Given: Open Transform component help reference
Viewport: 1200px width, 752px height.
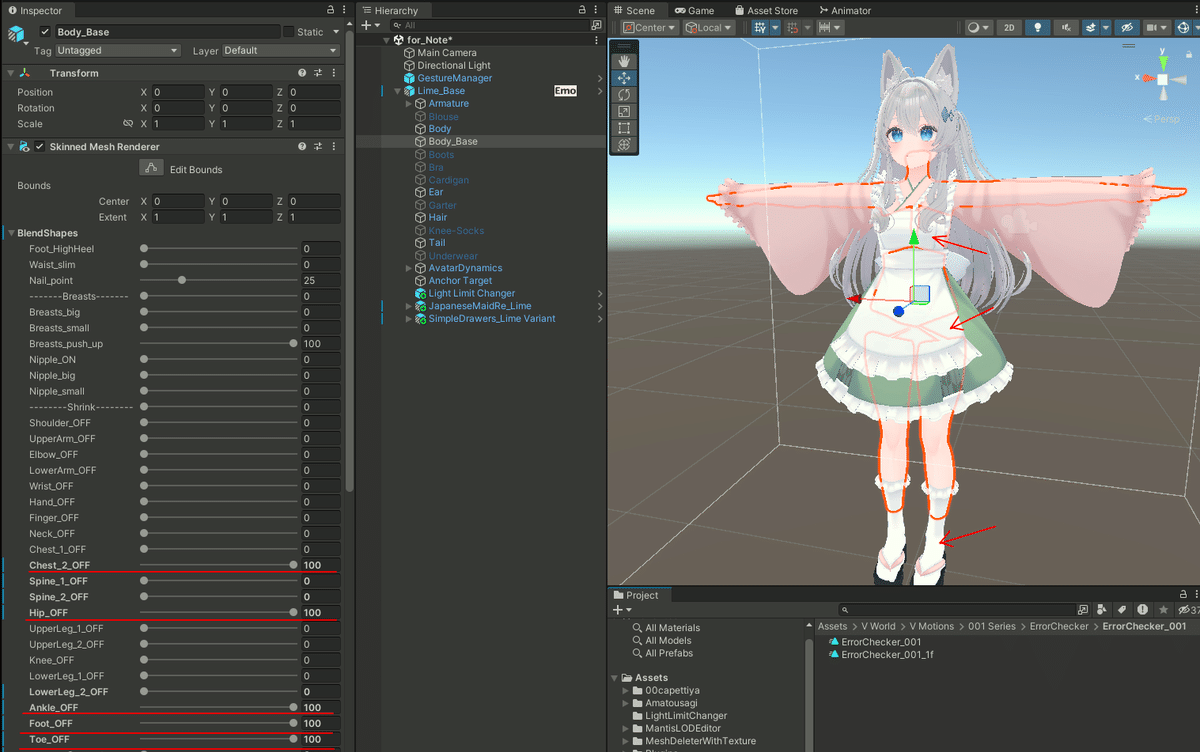Looking at the screenshot, I should pyautogui.click(x=302, y=73).
